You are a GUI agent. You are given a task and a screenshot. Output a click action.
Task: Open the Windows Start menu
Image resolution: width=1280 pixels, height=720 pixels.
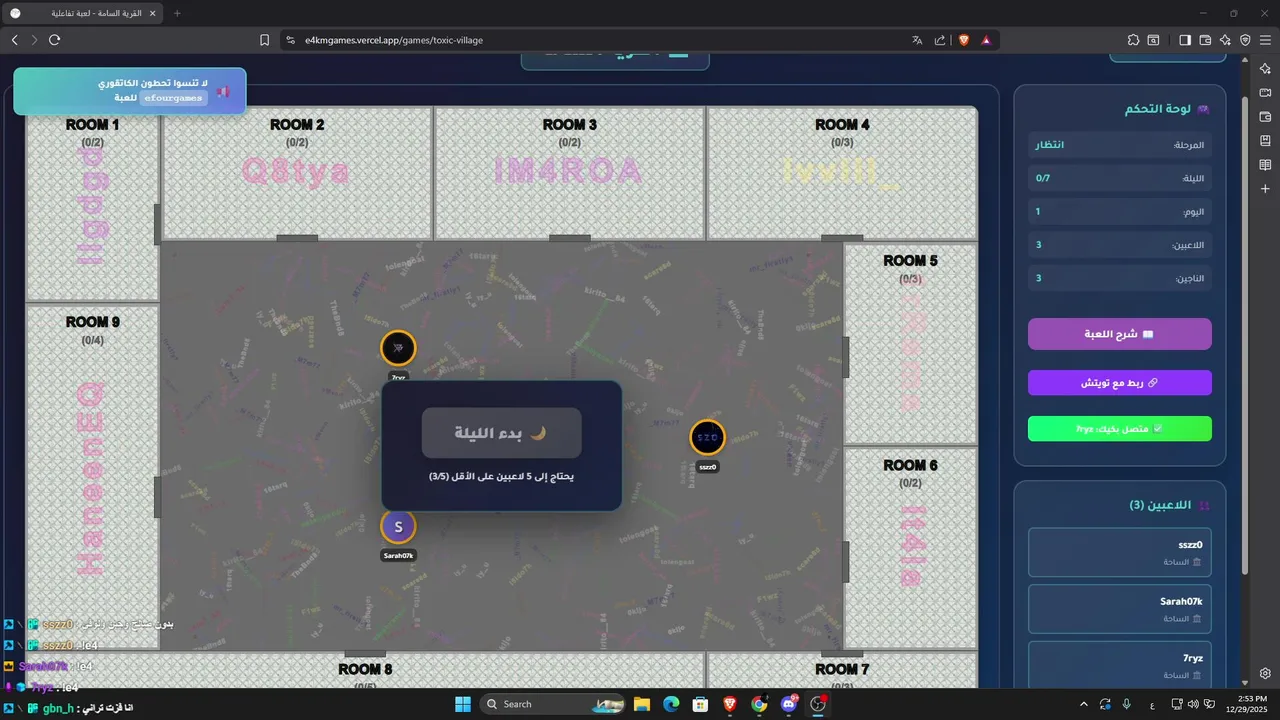click(x=463, y=704)
